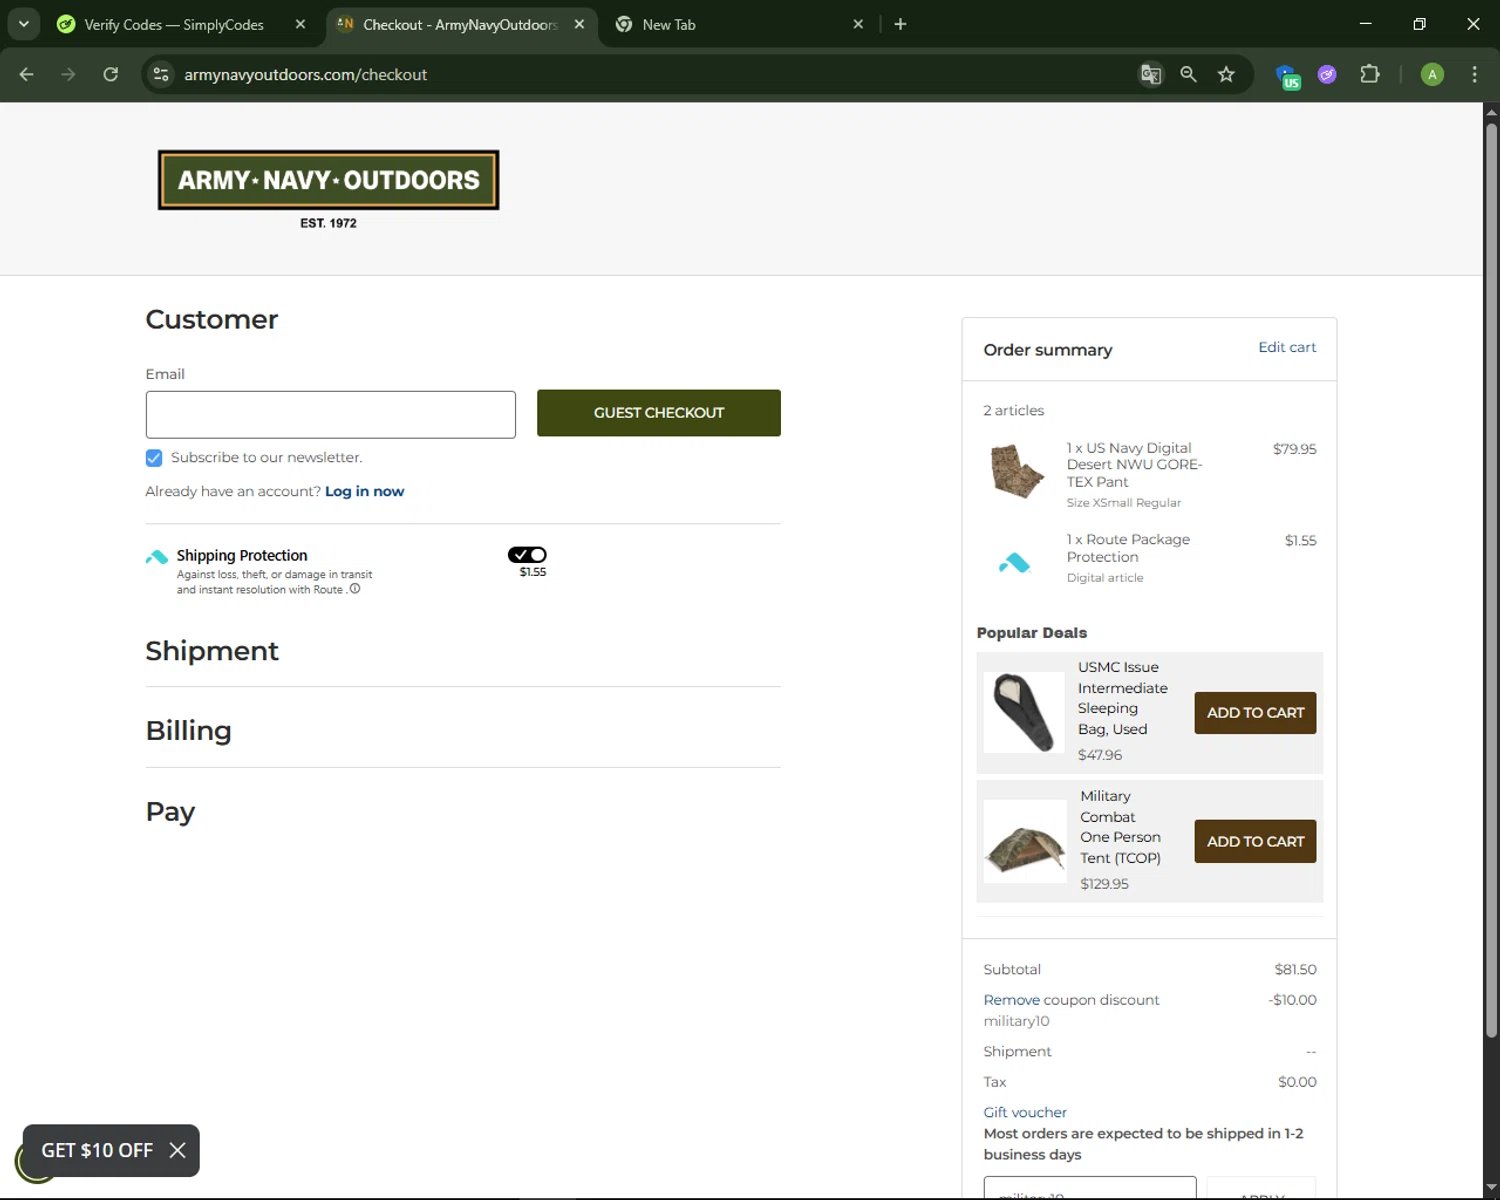Viewport: 1500px width, 1200px height.
Task: Open the tab search dropdown arrow
Action: point(23,24)
